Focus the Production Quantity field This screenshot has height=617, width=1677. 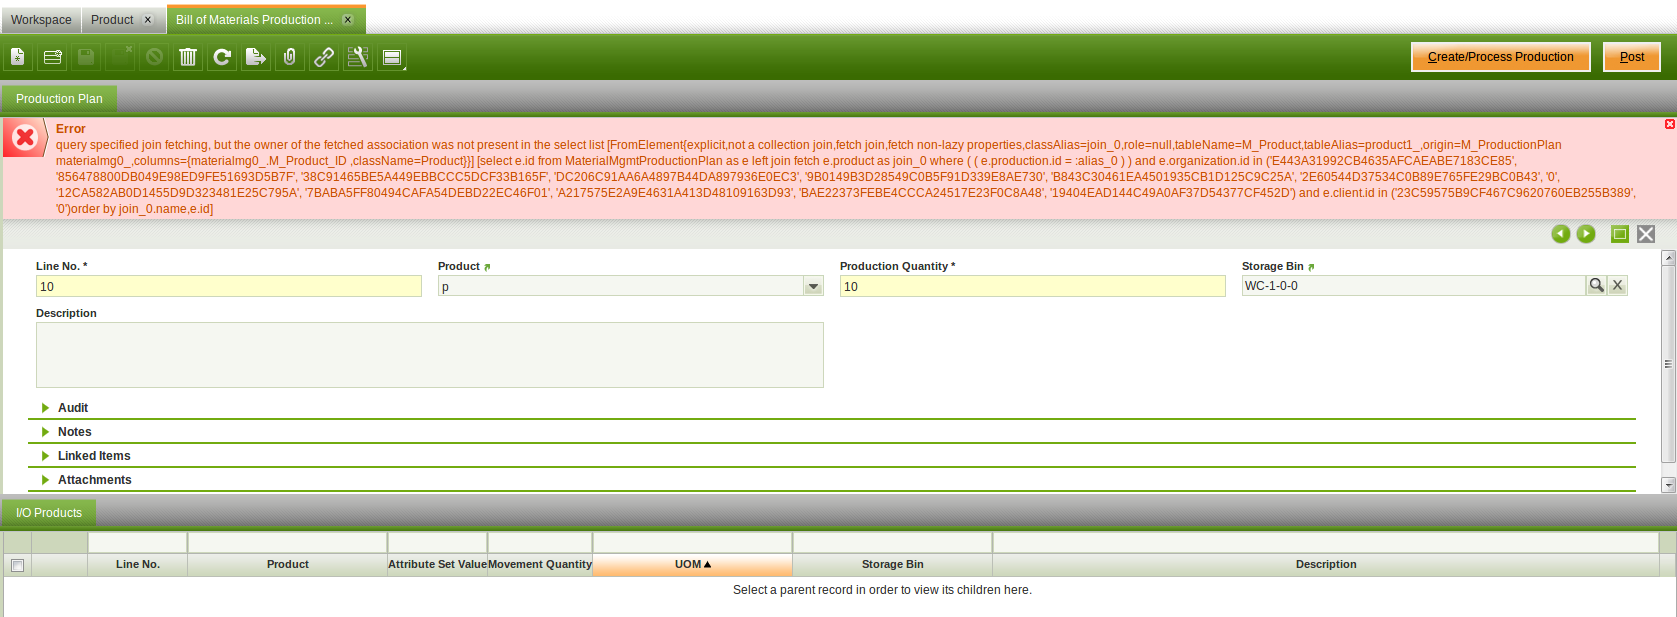click(x=1032, y=286)
